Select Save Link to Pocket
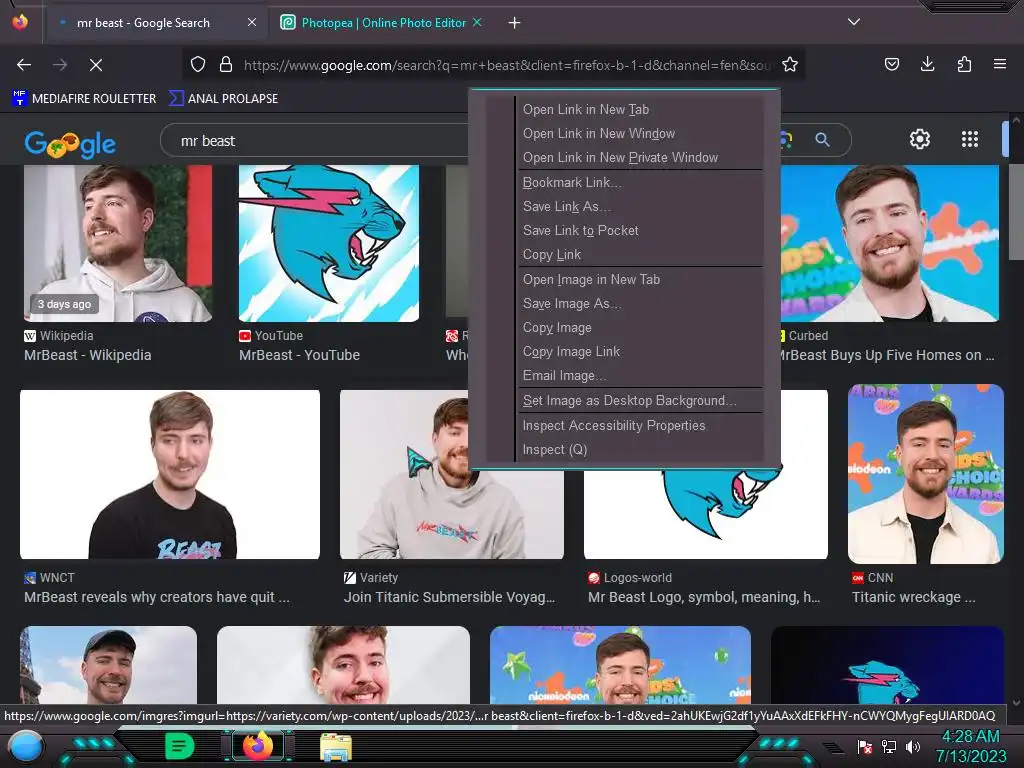The height and width of the screenshot is (768, 1024). pyautogui.click(x=581, y=231)
